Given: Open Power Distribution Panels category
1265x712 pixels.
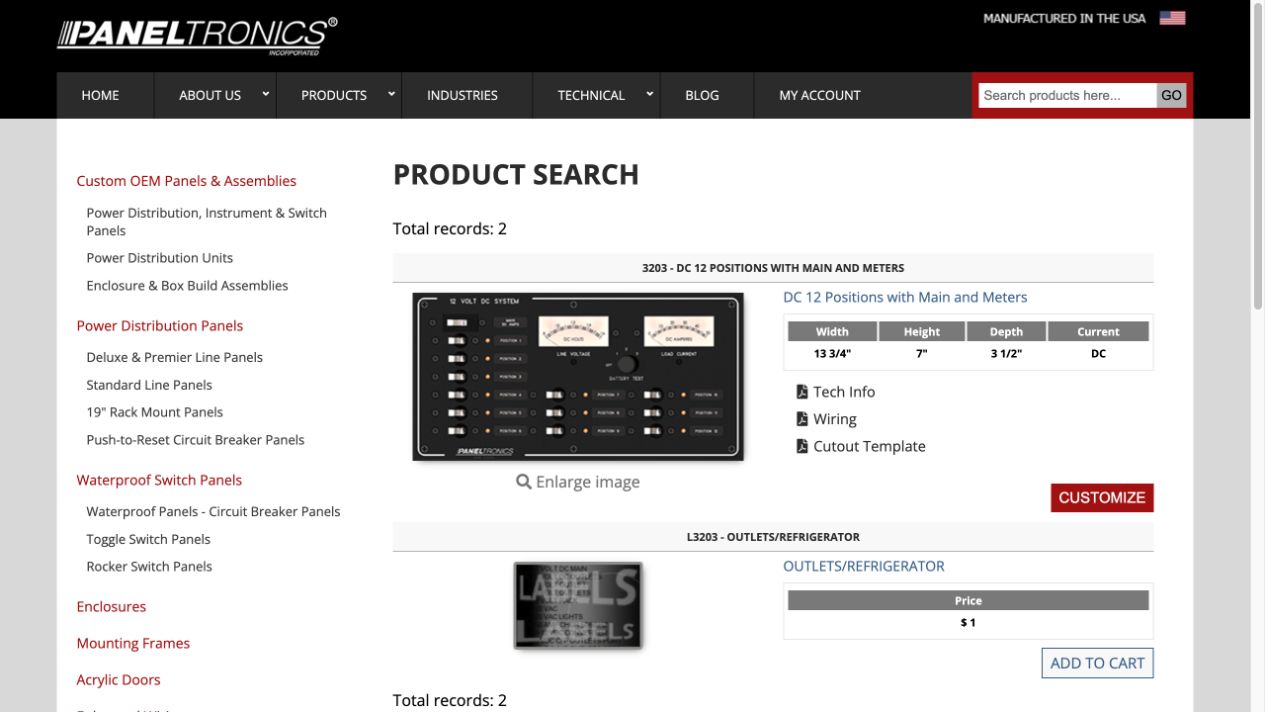Looking at the screenshot, I should click(x=160, y=325).
